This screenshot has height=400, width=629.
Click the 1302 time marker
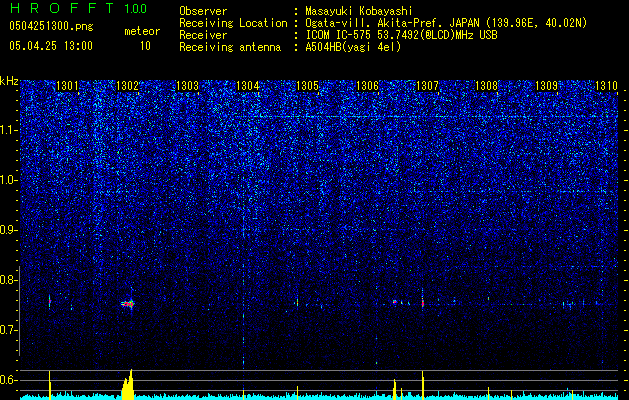127,85
